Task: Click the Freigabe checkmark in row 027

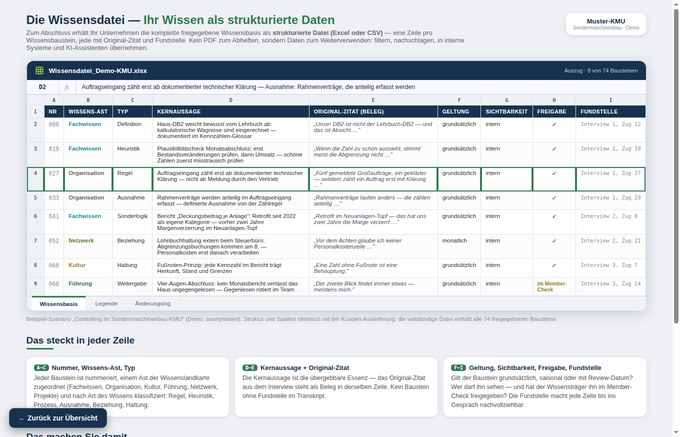Action: point(554,173)
